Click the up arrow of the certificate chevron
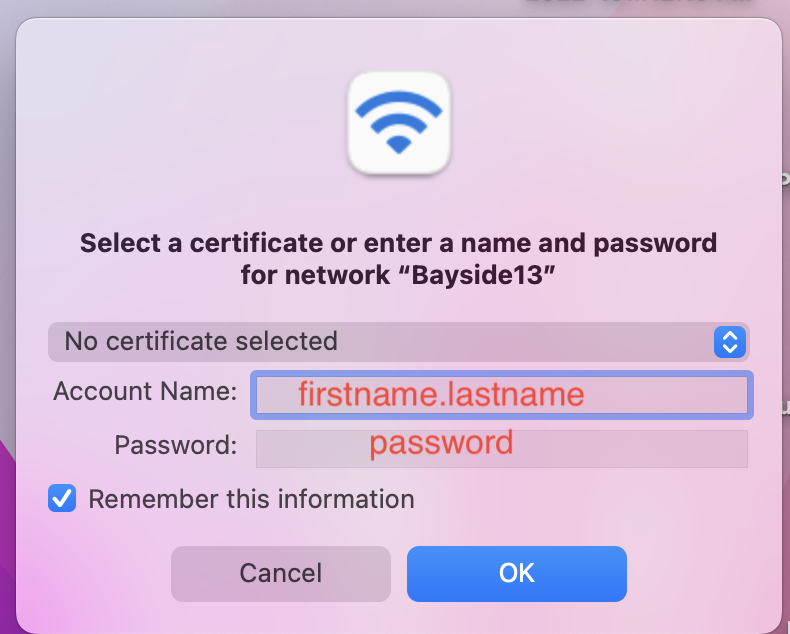The height and width of the screenshot is (634, 790). coord(730,336)
